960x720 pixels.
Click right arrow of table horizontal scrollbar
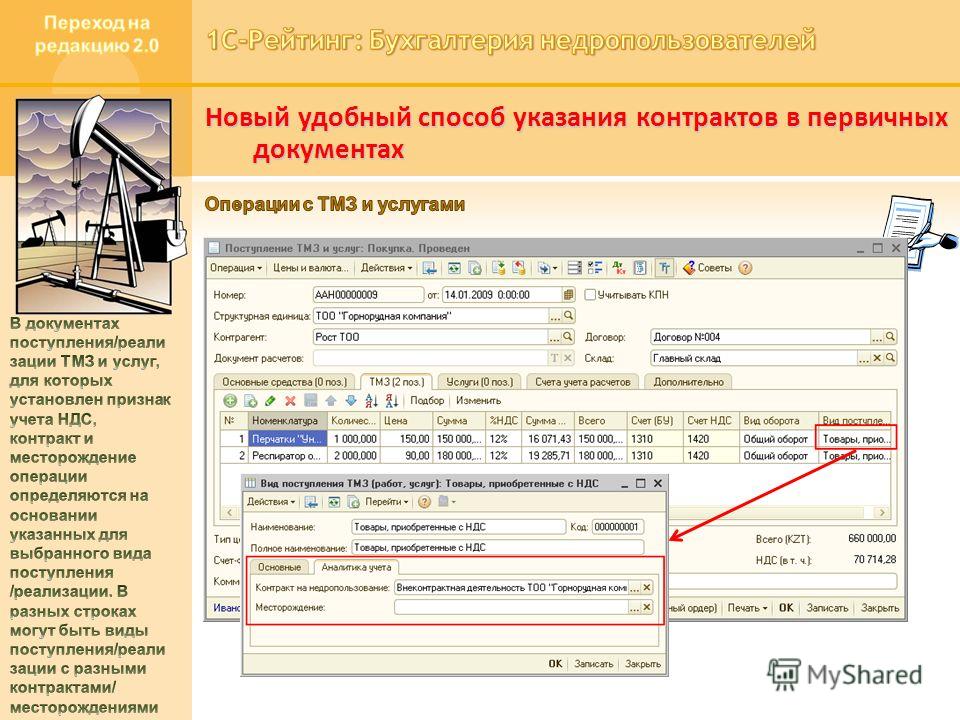(882, 512)
